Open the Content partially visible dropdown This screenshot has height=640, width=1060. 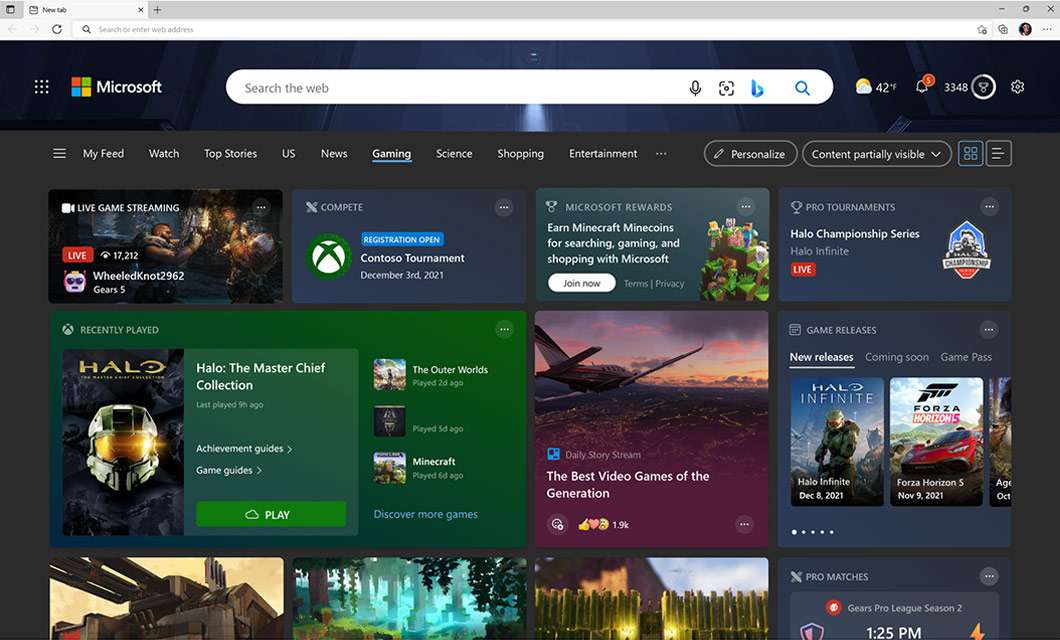876,153
